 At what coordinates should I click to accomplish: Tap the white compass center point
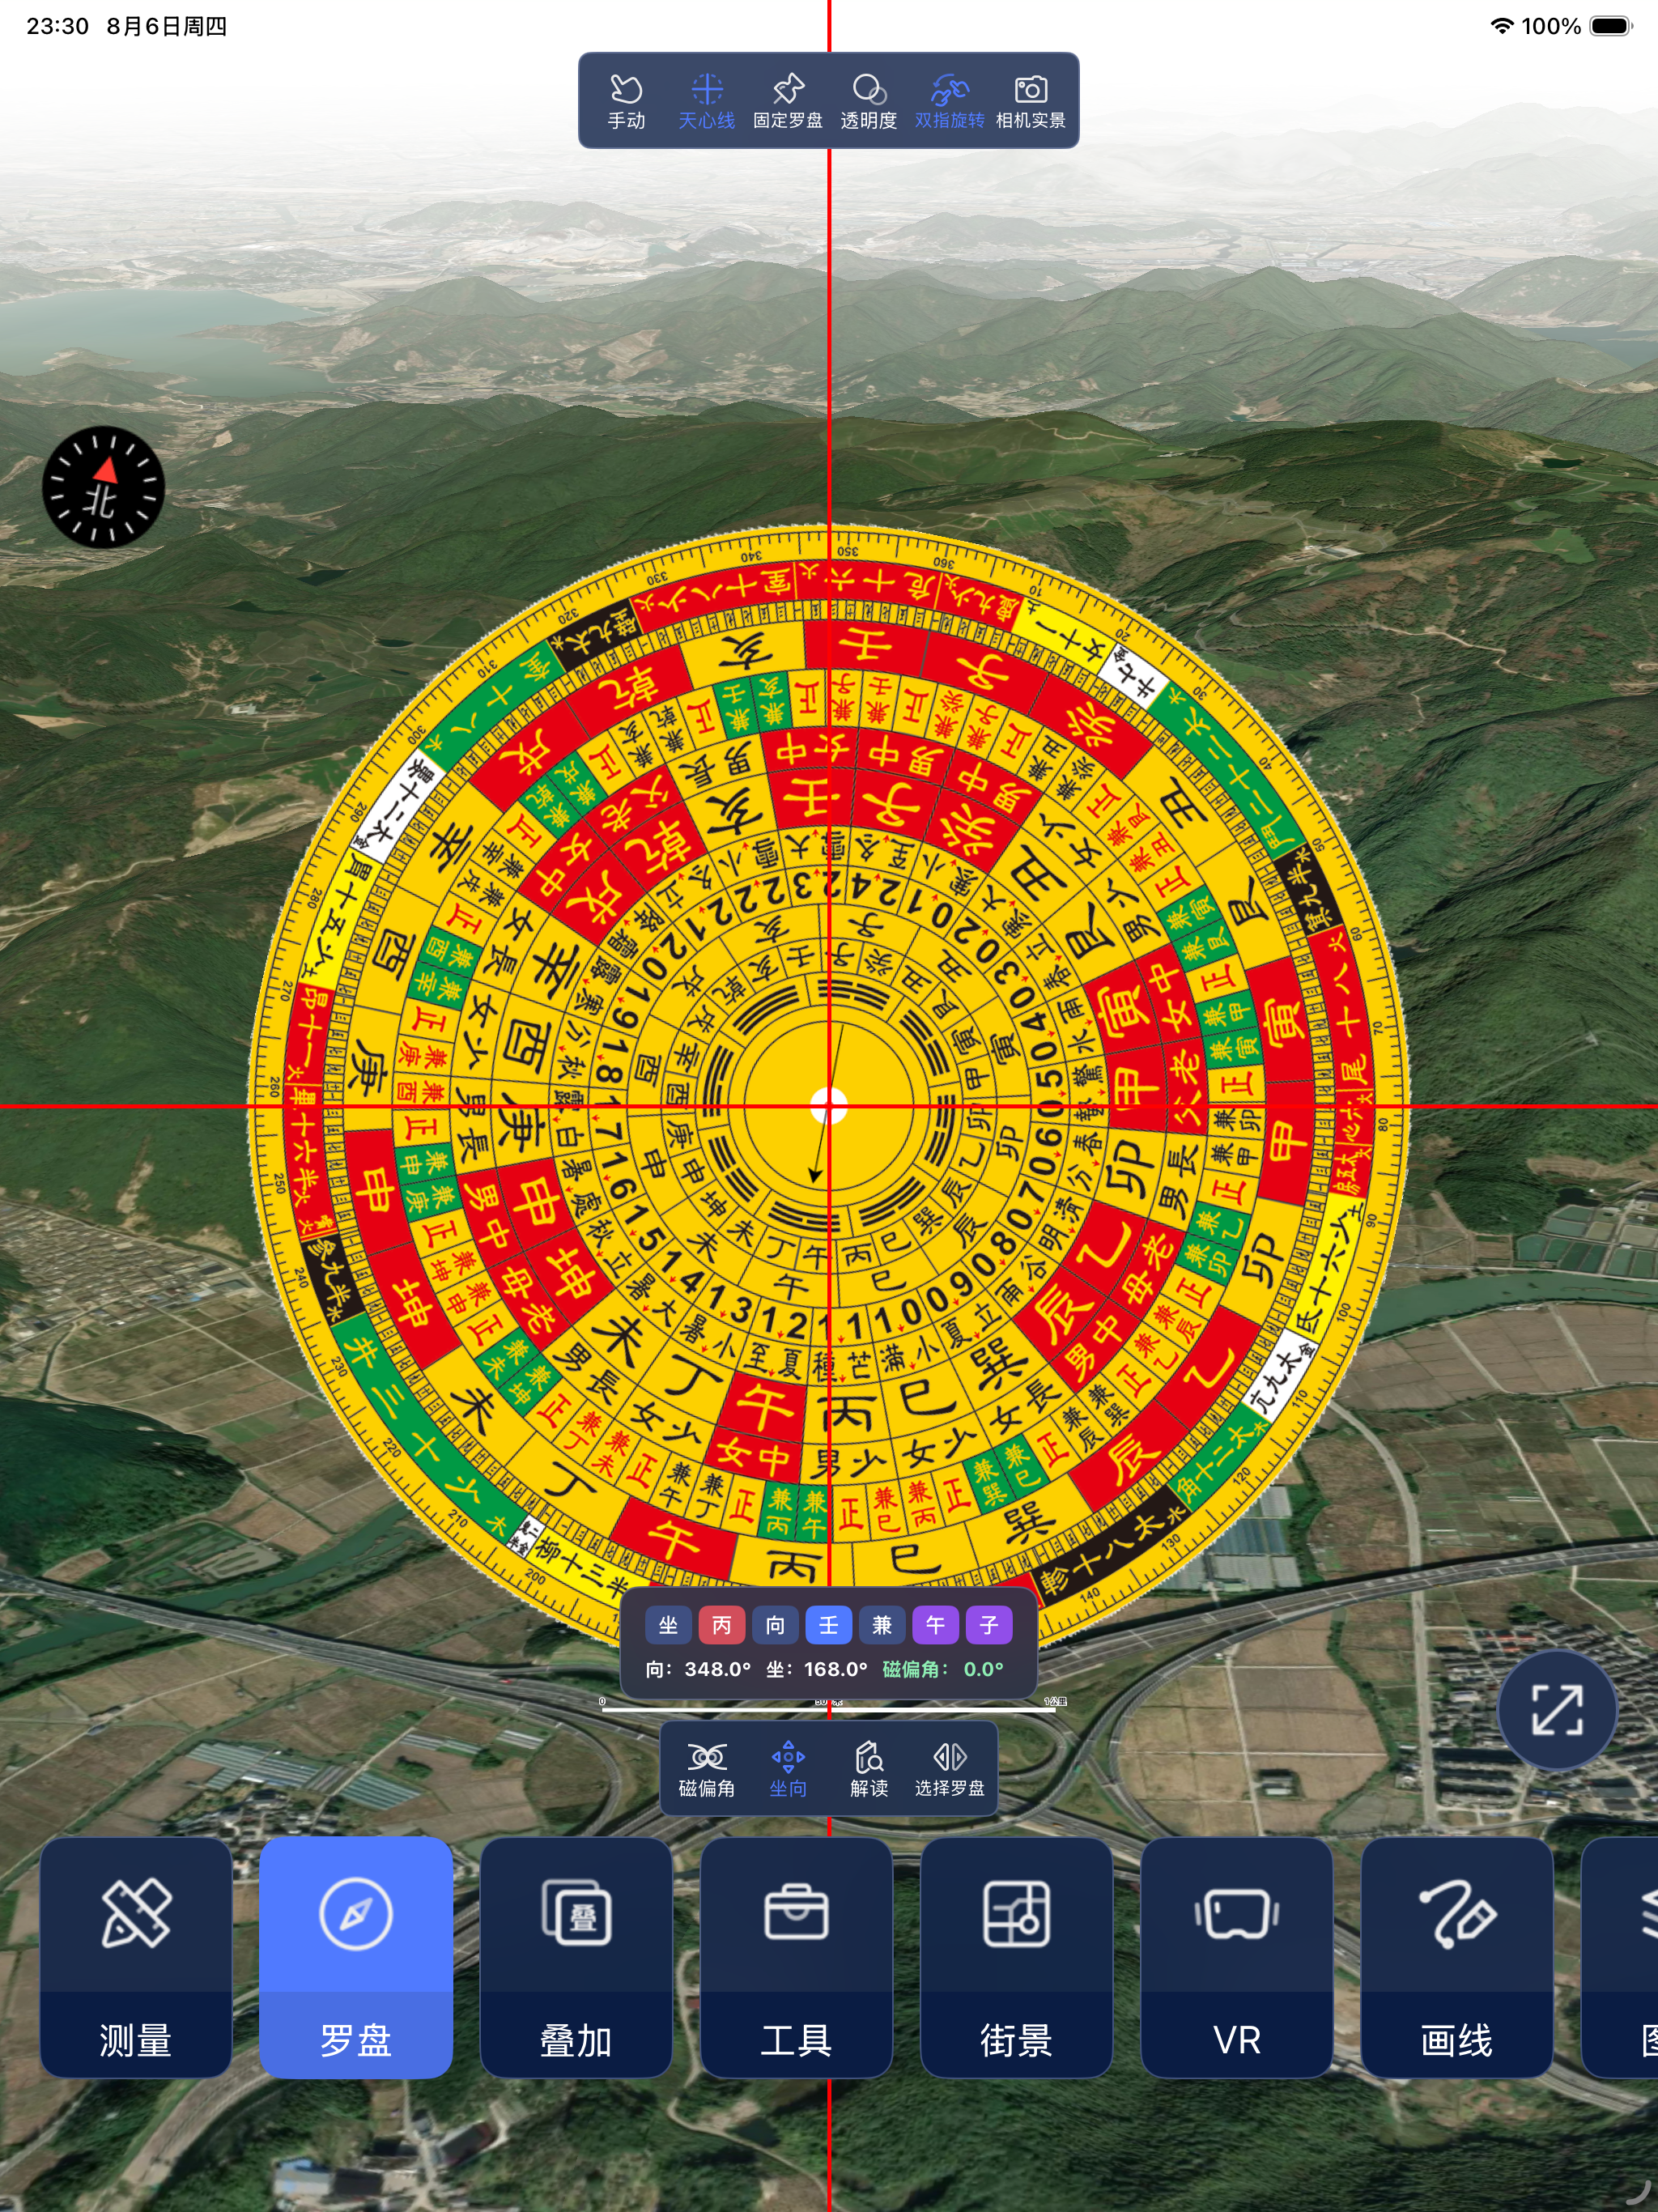[829, 1106]
